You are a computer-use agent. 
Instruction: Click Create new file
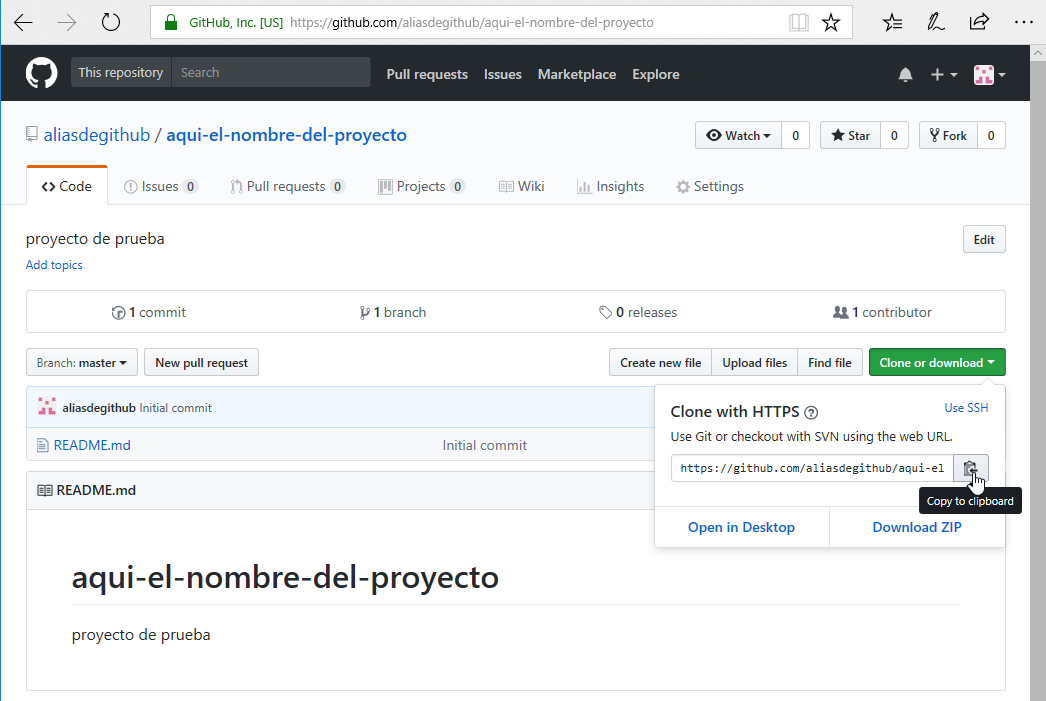660,363
